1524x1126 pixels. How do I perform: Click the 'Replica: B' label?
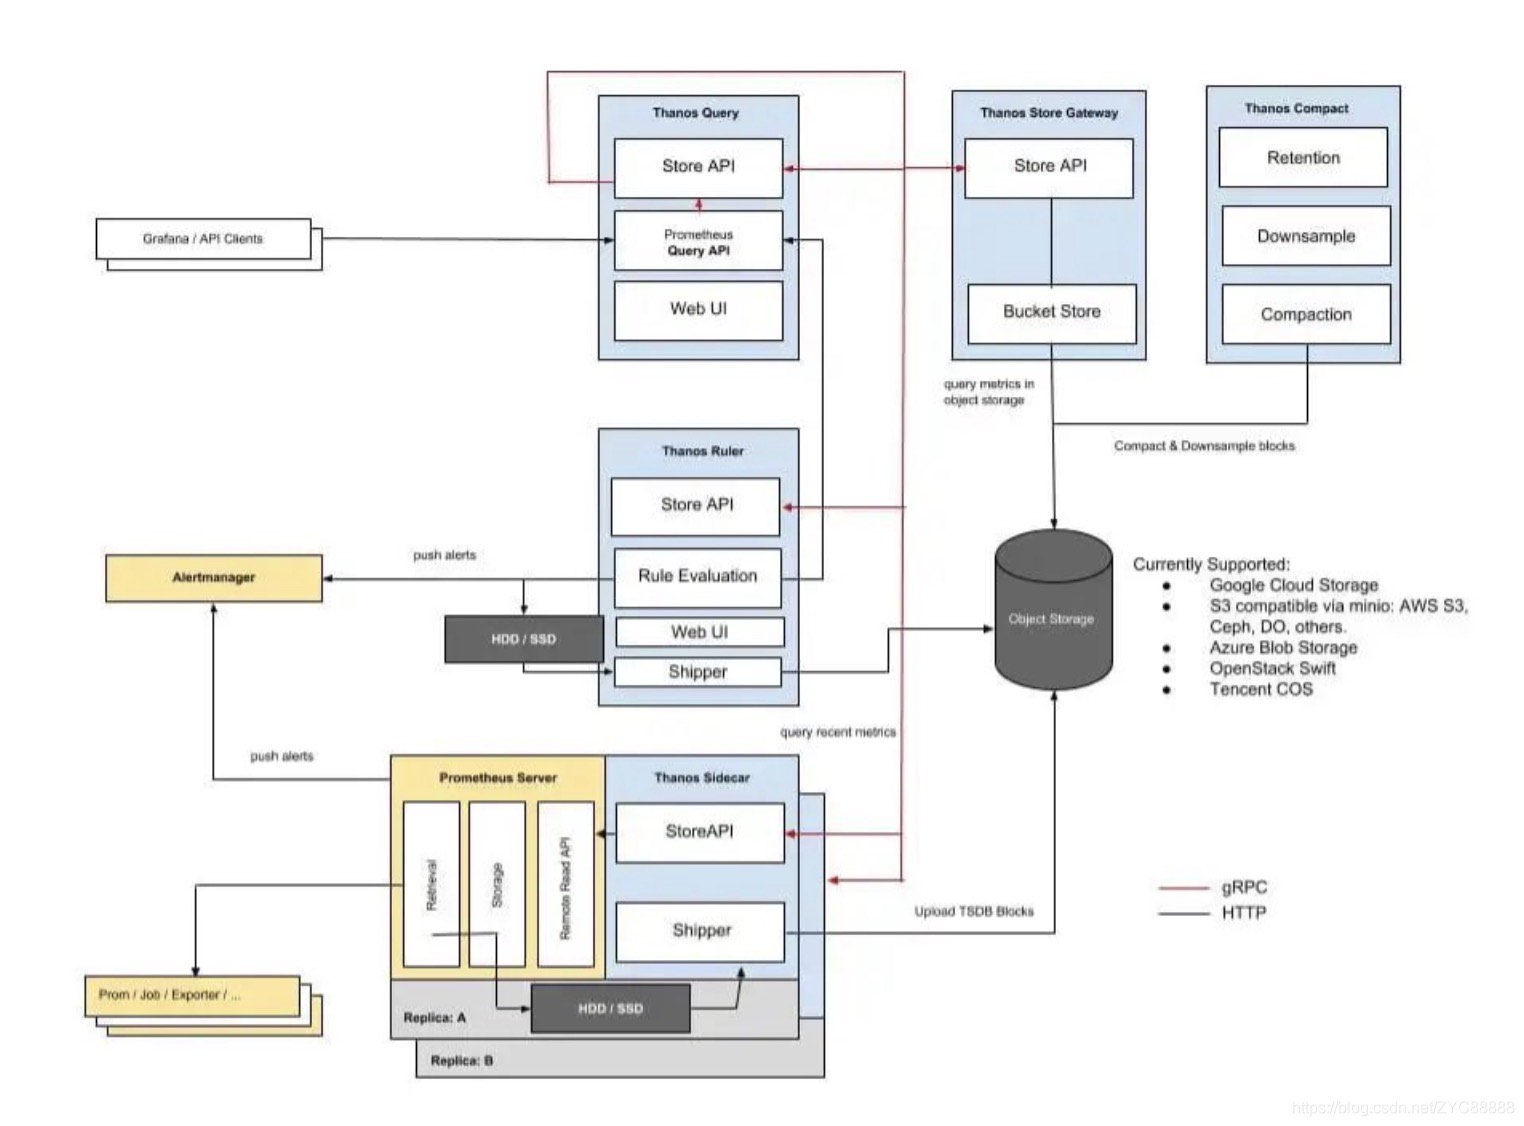[461, 1060]
